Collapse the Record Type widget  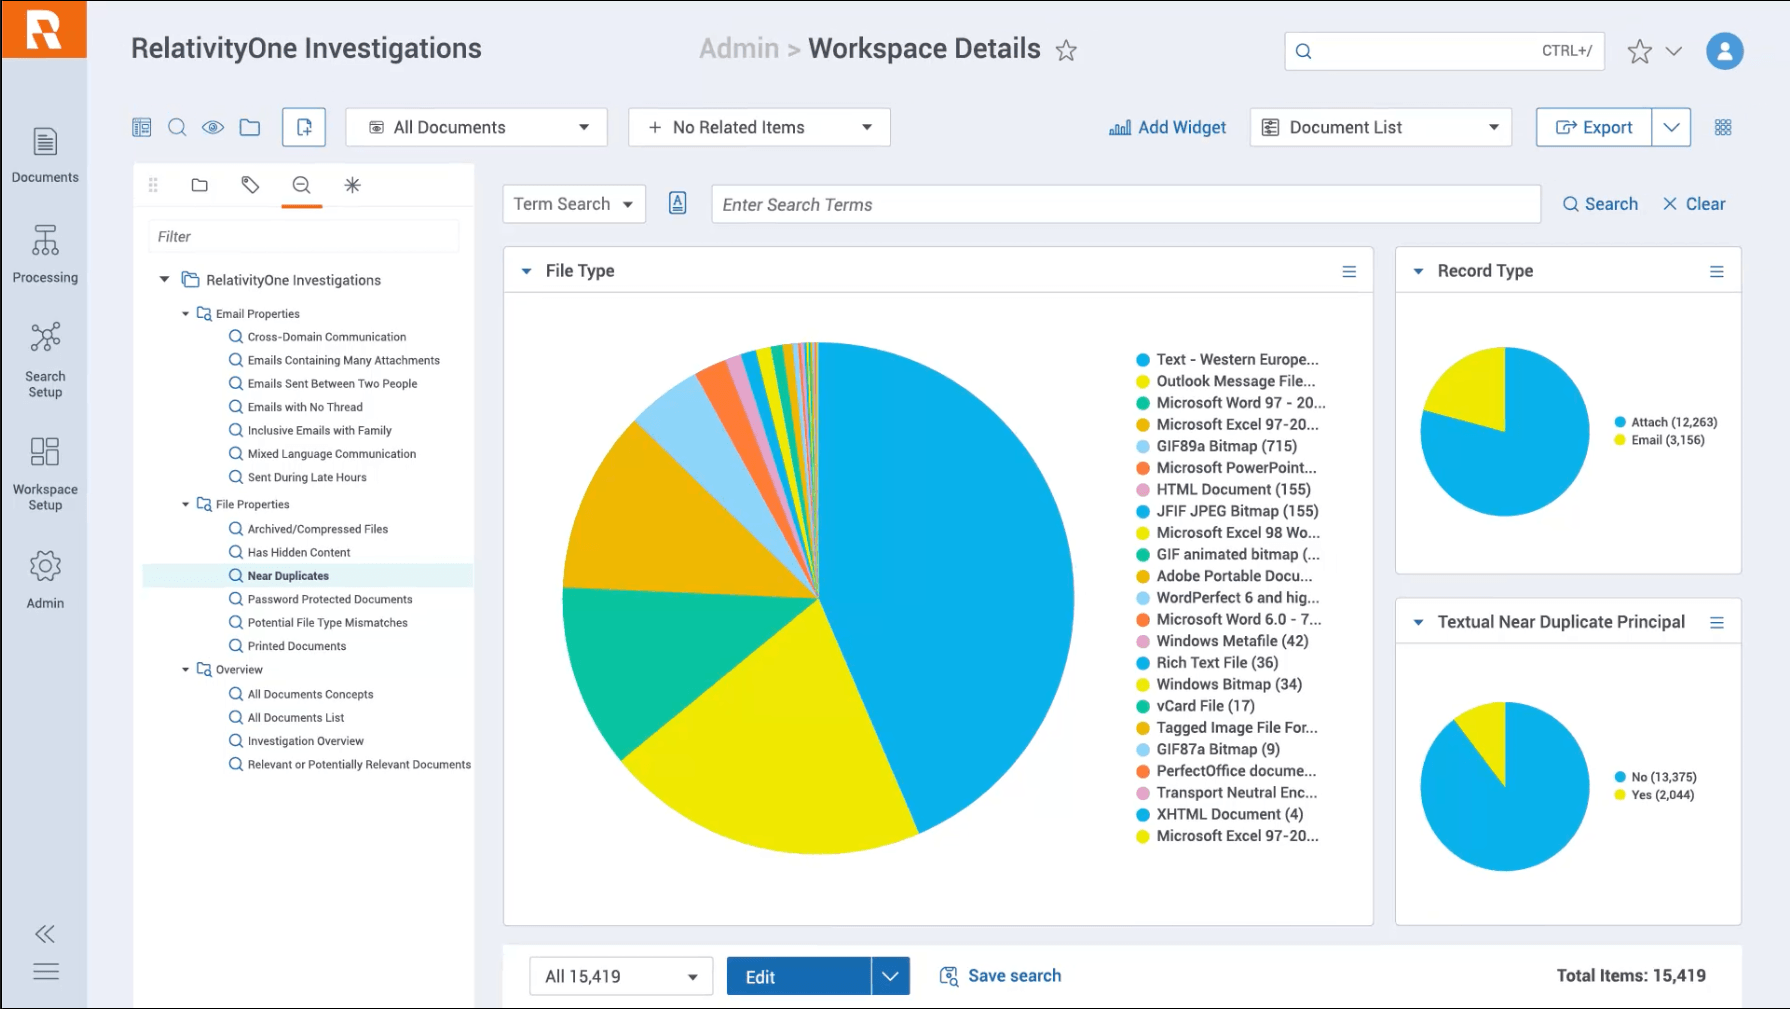coord(1418,271)
